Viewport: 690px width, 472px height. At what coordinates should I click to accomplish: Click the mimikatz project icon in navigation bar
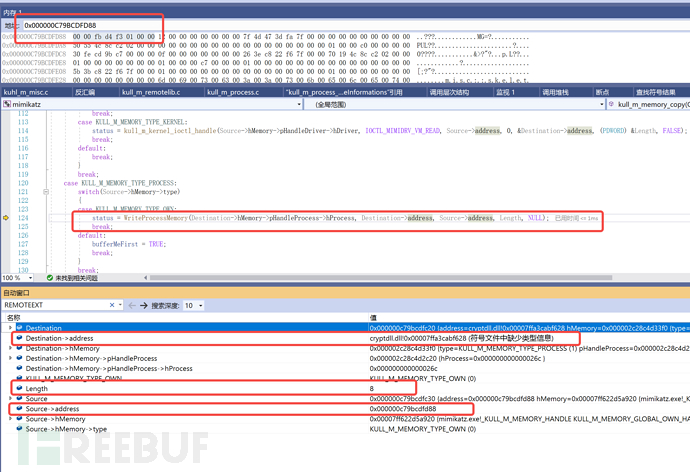[x=7, y=104]
